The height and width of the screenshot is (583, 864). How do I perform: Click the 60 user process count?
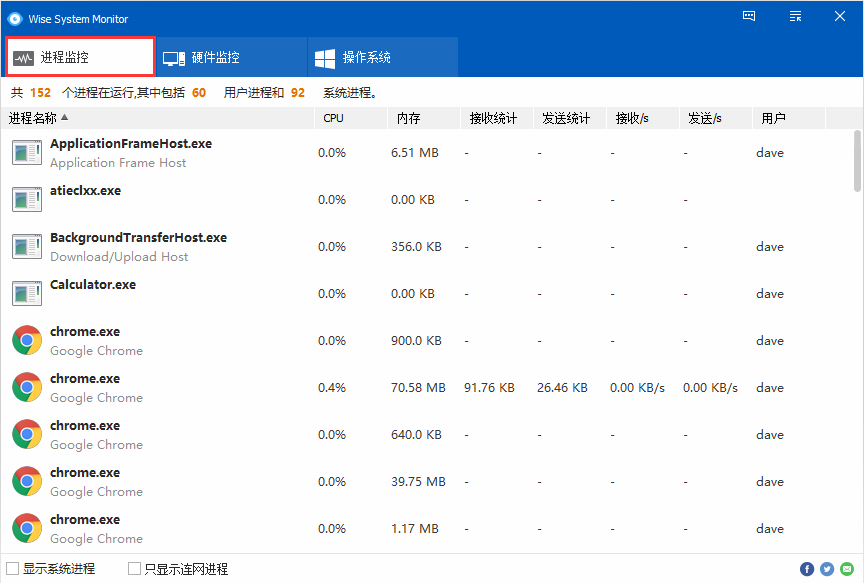coord(199,93)
